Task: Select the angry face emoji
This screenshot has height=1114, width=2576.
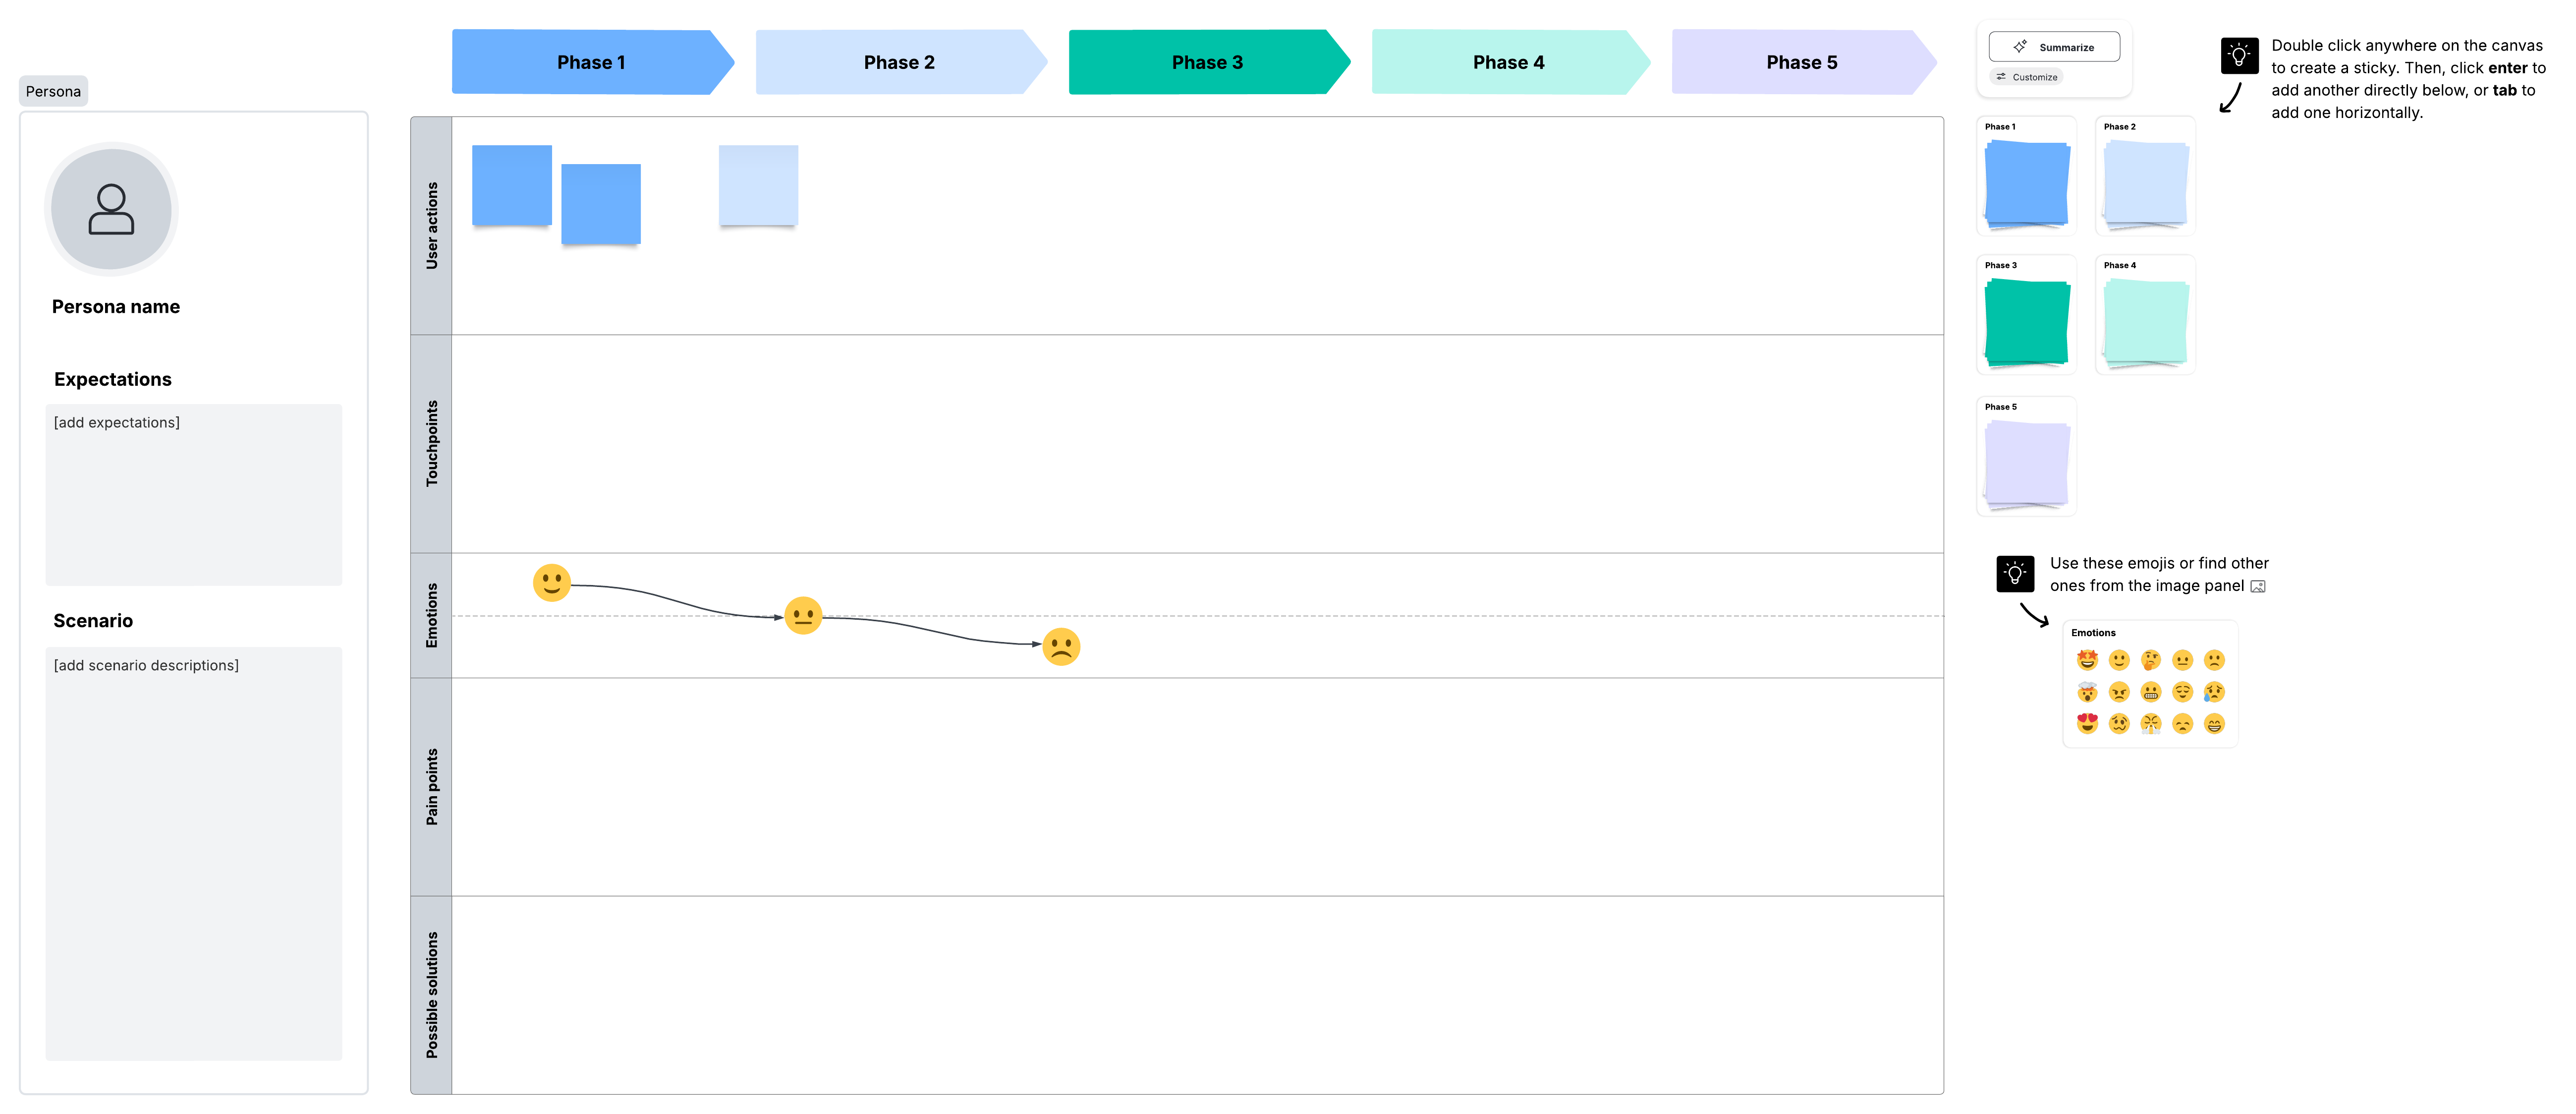Action: [x=2119, y=692]
